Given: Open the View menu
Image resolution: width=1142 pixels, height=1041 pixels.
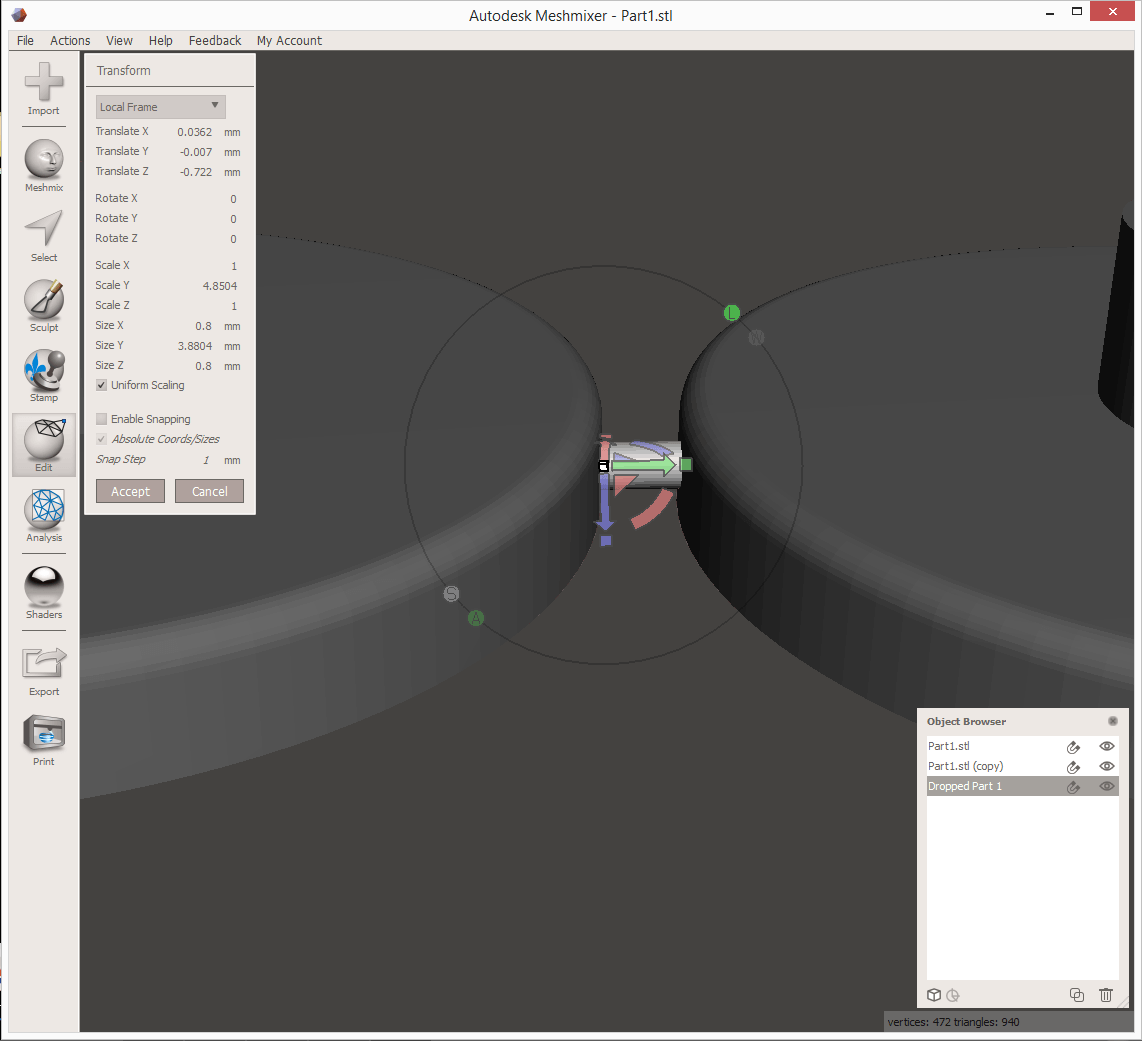Looking at the screenshot, I should pos(119,41).
